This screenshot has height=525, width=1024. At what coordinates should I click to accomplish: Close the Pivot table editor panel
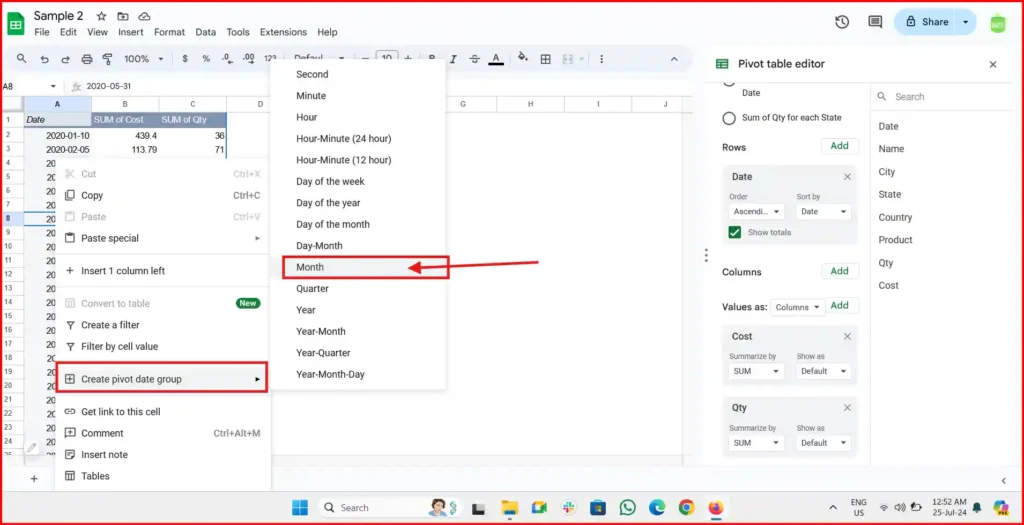pyautogui.click(x=993, y=64)
